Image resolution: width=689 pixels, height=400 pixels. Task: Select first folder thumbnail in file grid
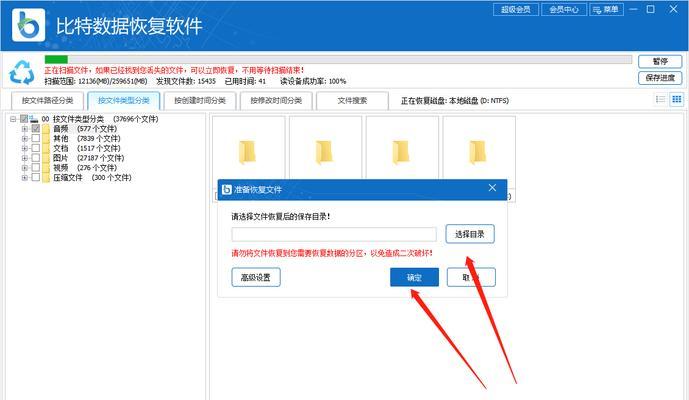pyautogui.click(x=248, y=152)
